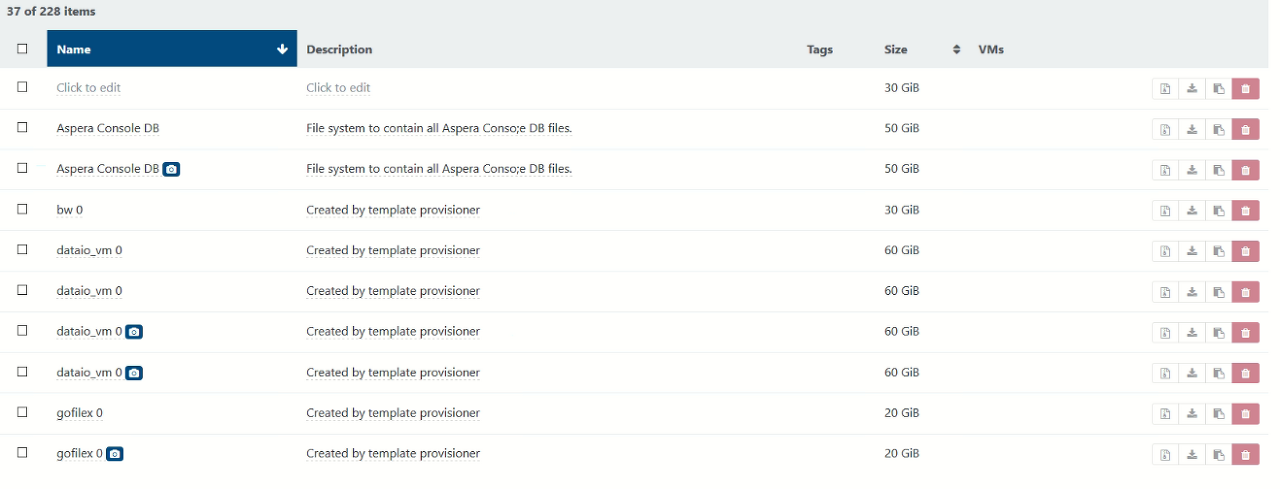Click 'Aspera Console DB' name without snapshot badge
Viewport: 1280px width, 489px height.
click(108, 128)
